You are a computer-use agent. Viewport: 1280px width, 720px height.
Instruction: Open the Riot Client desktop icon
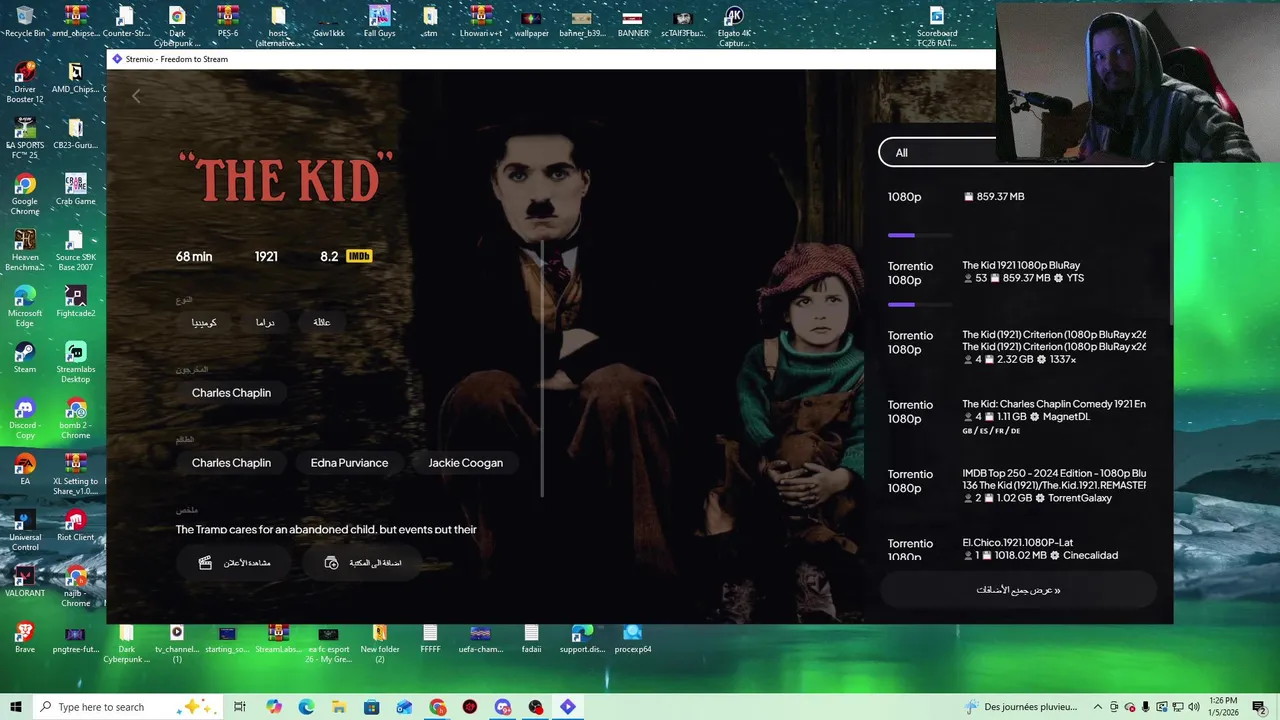(x=75, y=525)
